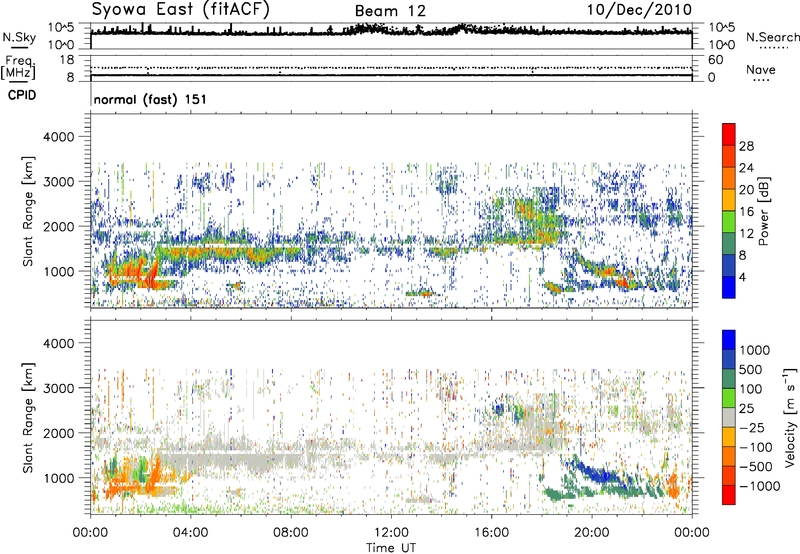Click the 'Velocity [m s-1]' colorbar label
The height and width of the screenshot is (554, 800).
790,417
